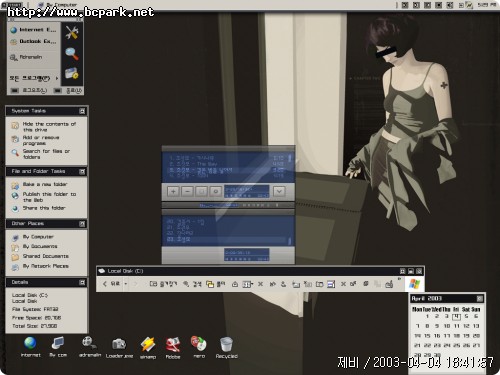Screen dimensions: 500x375
Task: Click the 검색 Search toolbar button
Action: (x=192, y=284)
